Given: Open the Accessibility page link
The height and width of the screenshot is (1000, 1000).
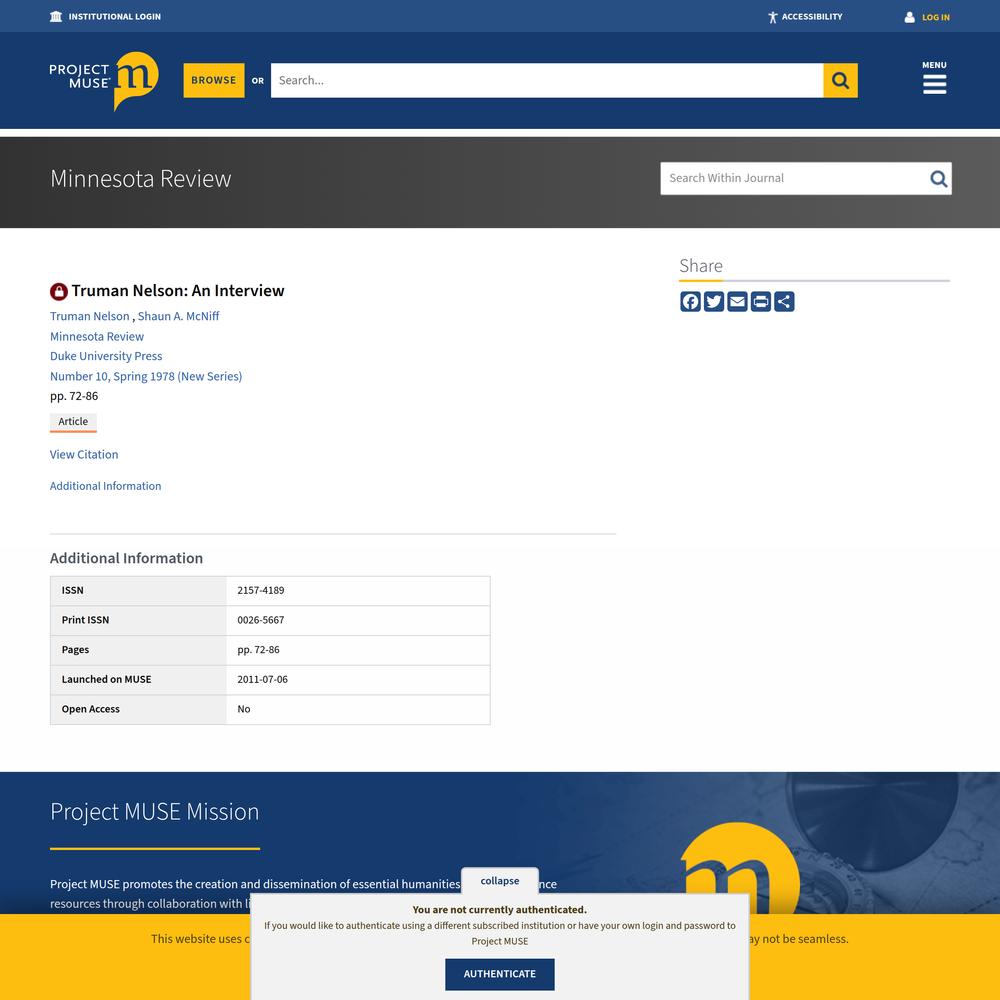Looking at the screenshot, I should click(812, 17).
